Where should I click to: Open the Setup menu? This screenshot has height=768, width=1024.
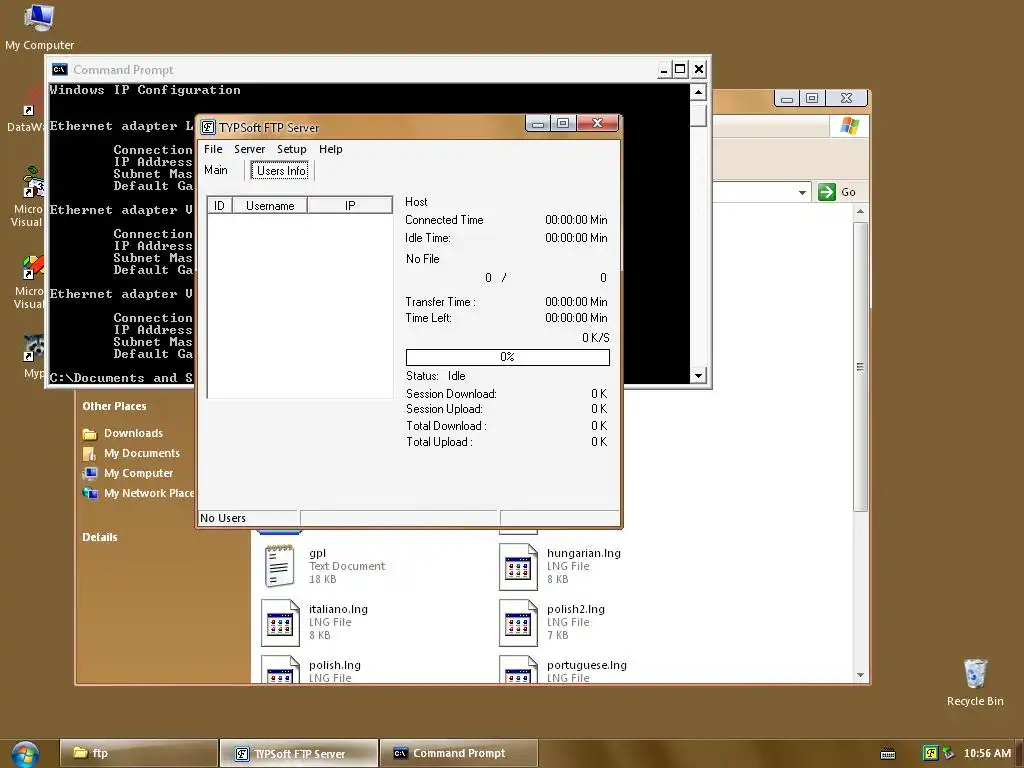pyautogui.click(x=291, y=149)
